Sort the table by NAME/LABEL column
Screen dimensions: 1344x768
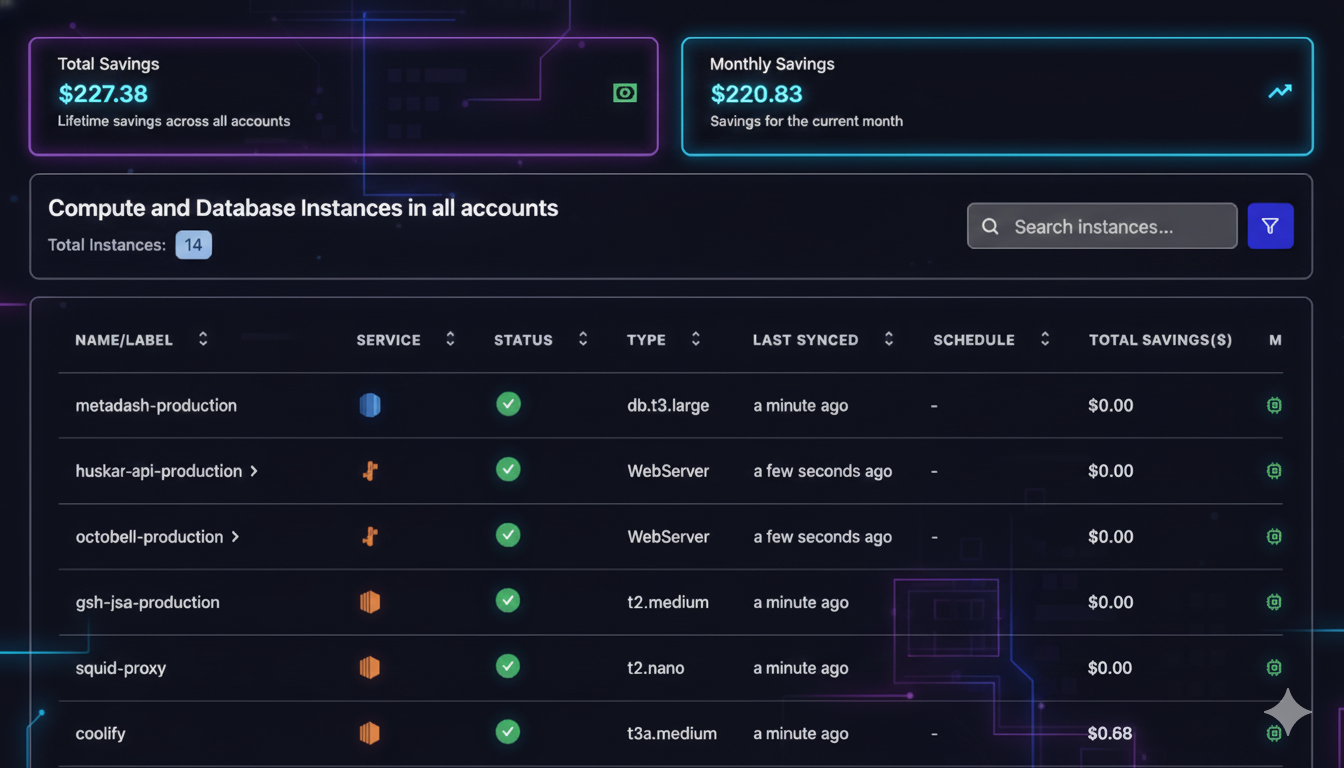pyautogui.click(x=203, y=339)
